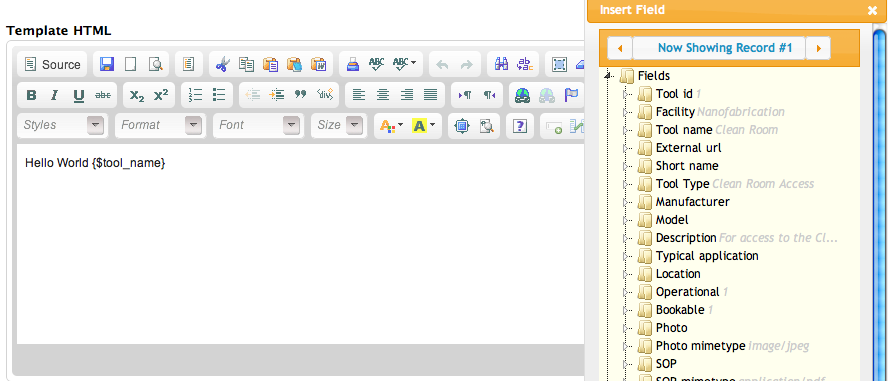
Task: Create a Div container
Action: point(325,95)
